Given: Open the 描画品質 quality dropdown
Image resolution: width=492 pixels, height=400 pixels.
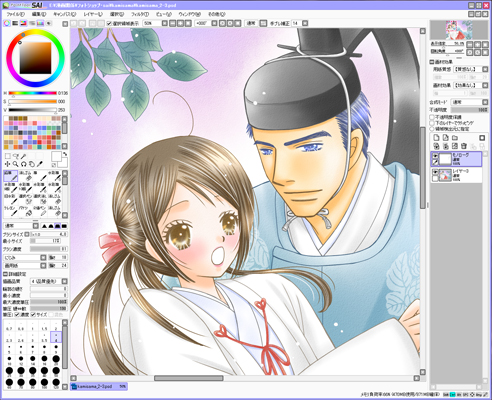Looking at the screenshot, I should point(65,281).
